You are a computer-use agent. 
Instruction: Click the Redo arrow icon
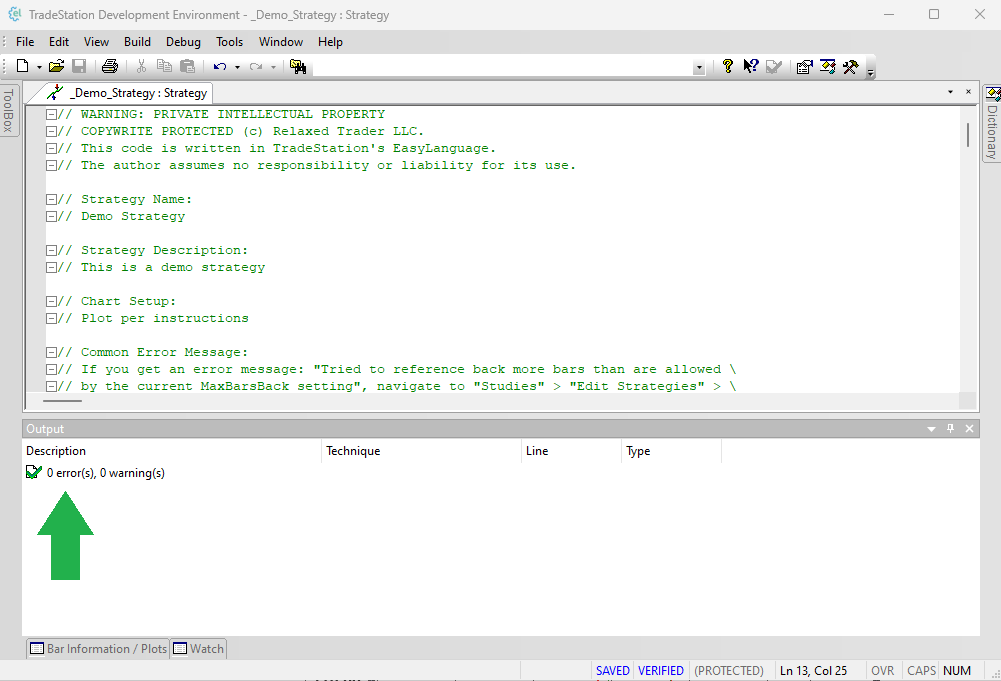256,66
